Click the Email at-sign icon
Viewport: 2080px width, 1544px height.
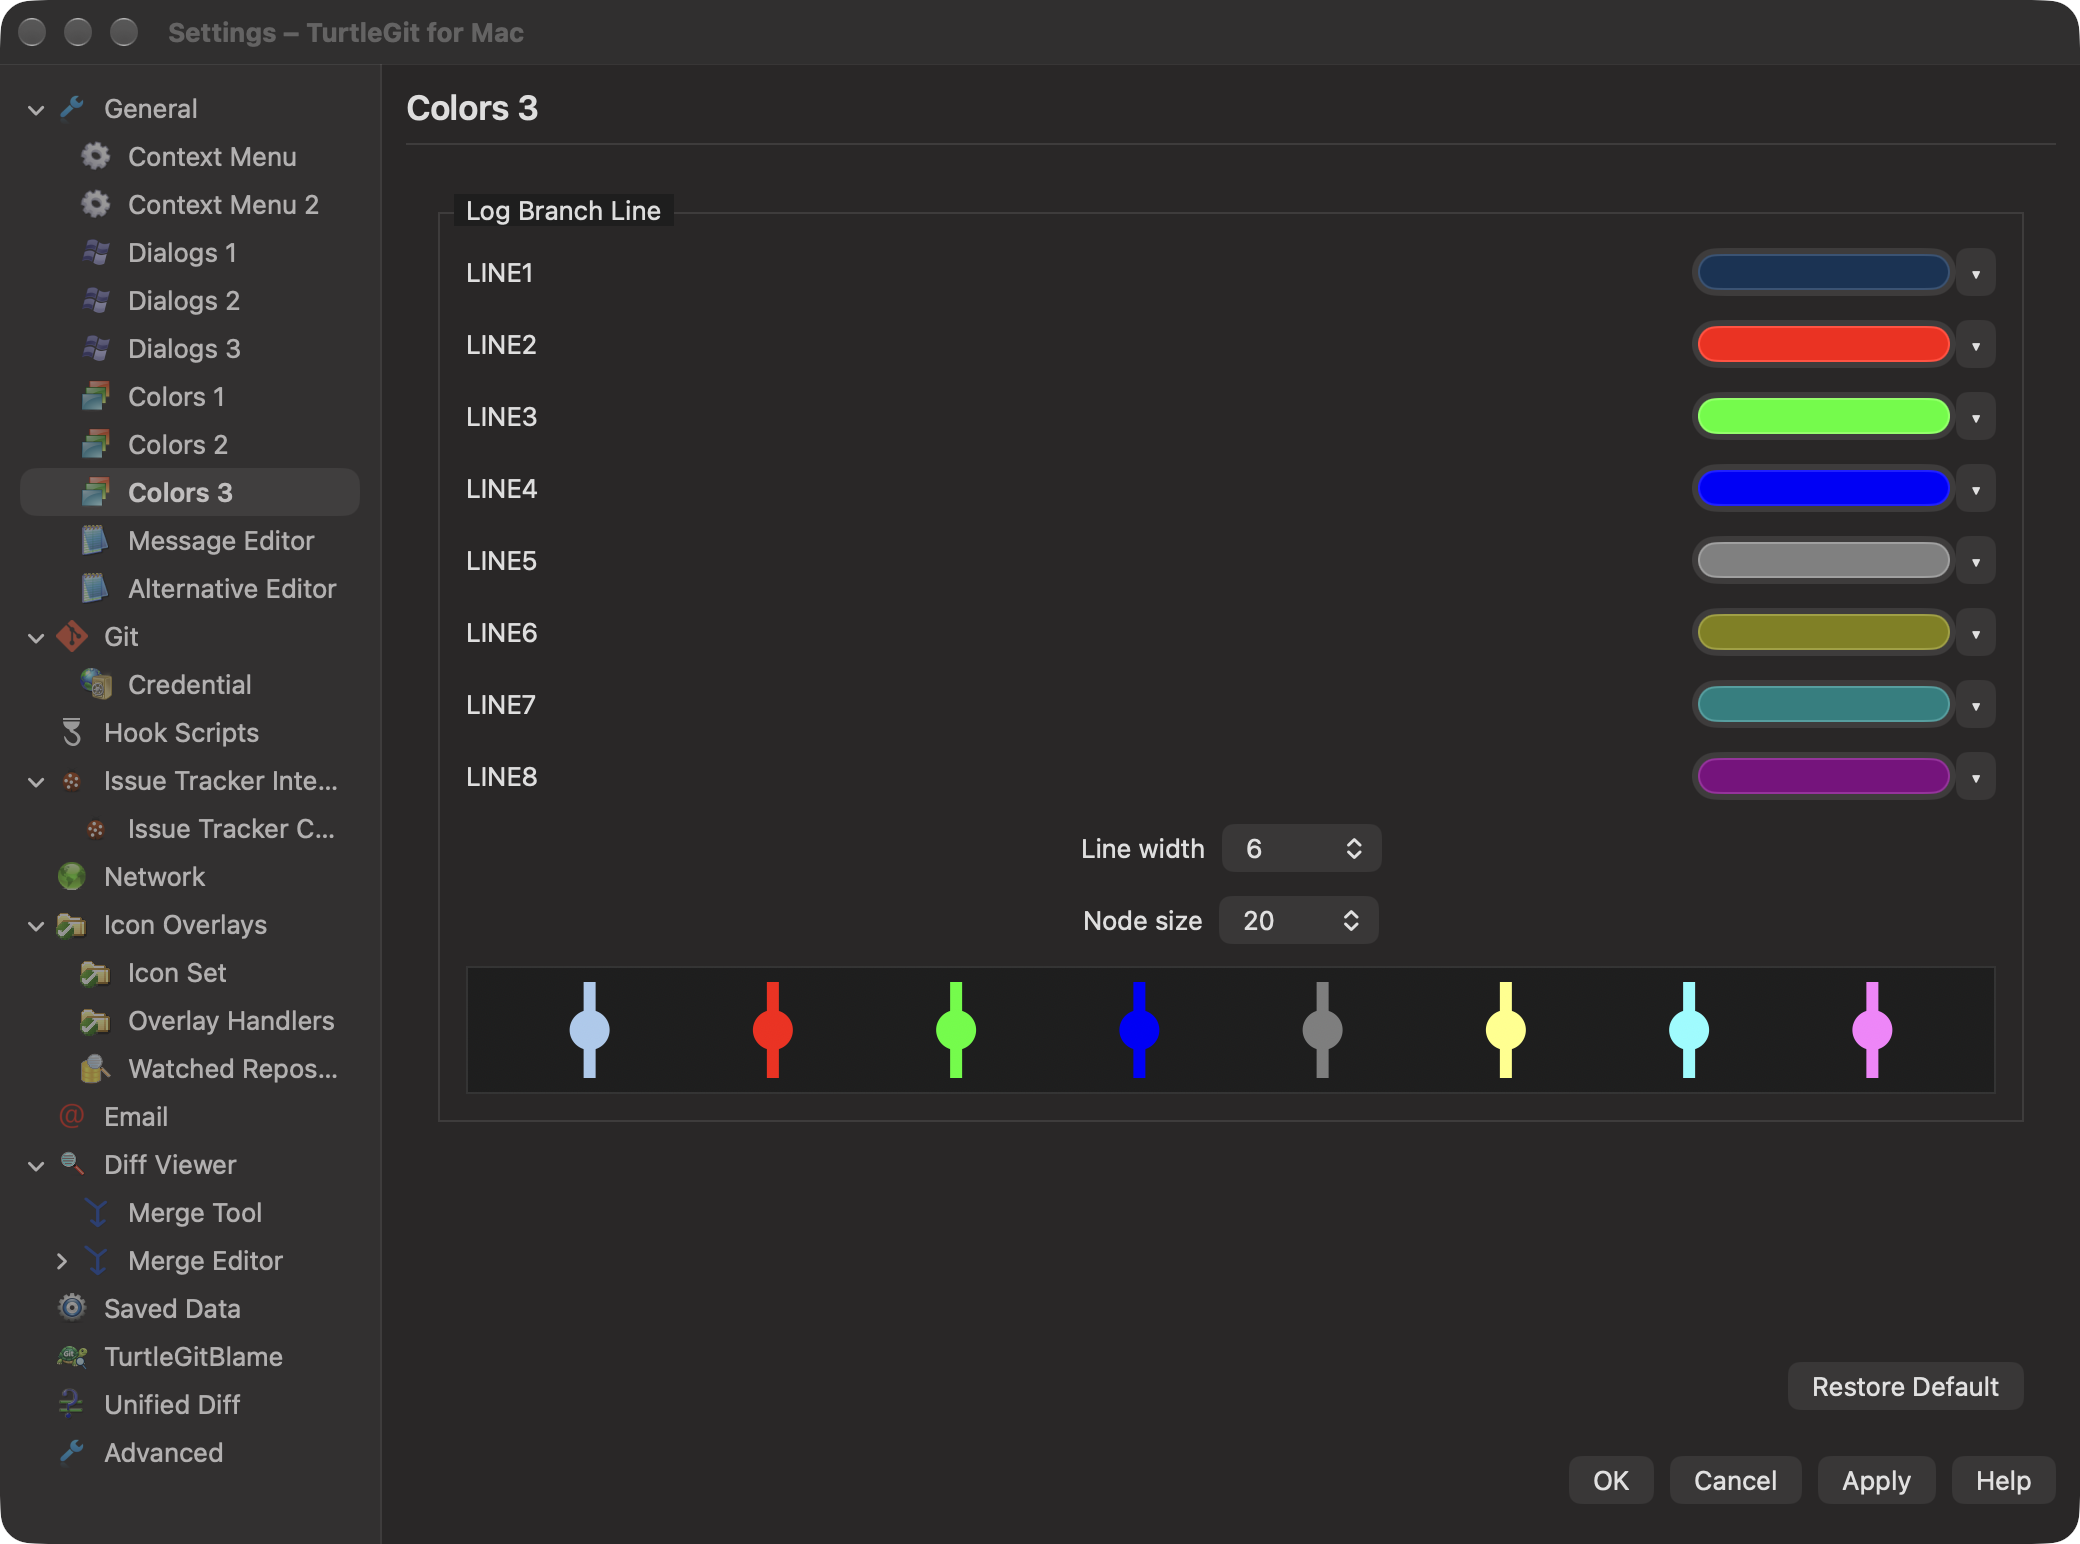coord(72,1116)
